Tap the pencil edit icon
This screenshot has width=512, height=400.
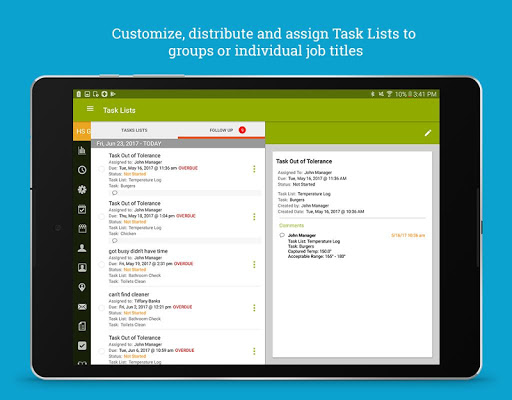pyautogui.click(x=428, y=133)
